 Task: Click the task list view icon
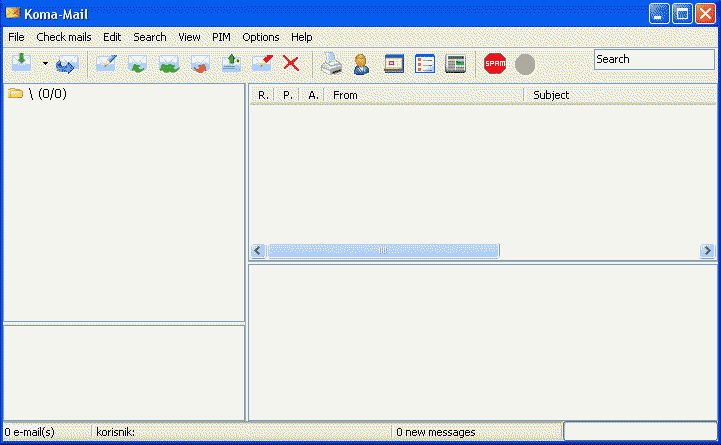click(425, 64)
